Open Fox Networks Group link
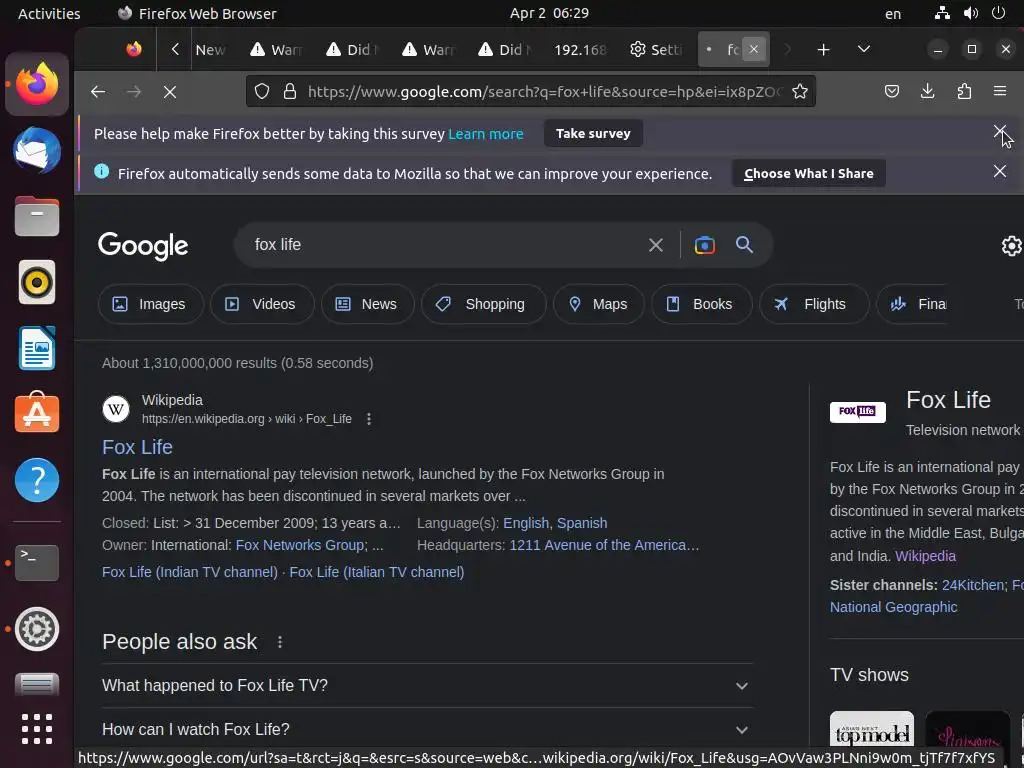 [x=300, y=545]
